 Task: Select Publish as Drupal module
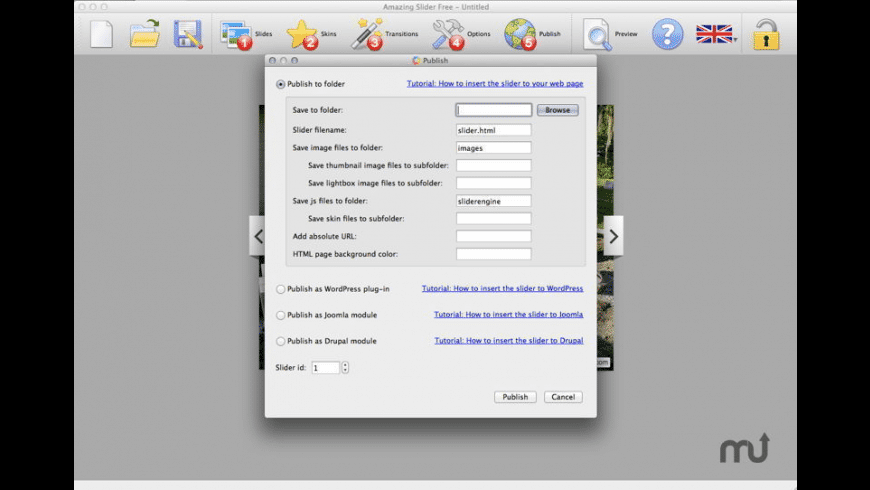click(281, 341)
